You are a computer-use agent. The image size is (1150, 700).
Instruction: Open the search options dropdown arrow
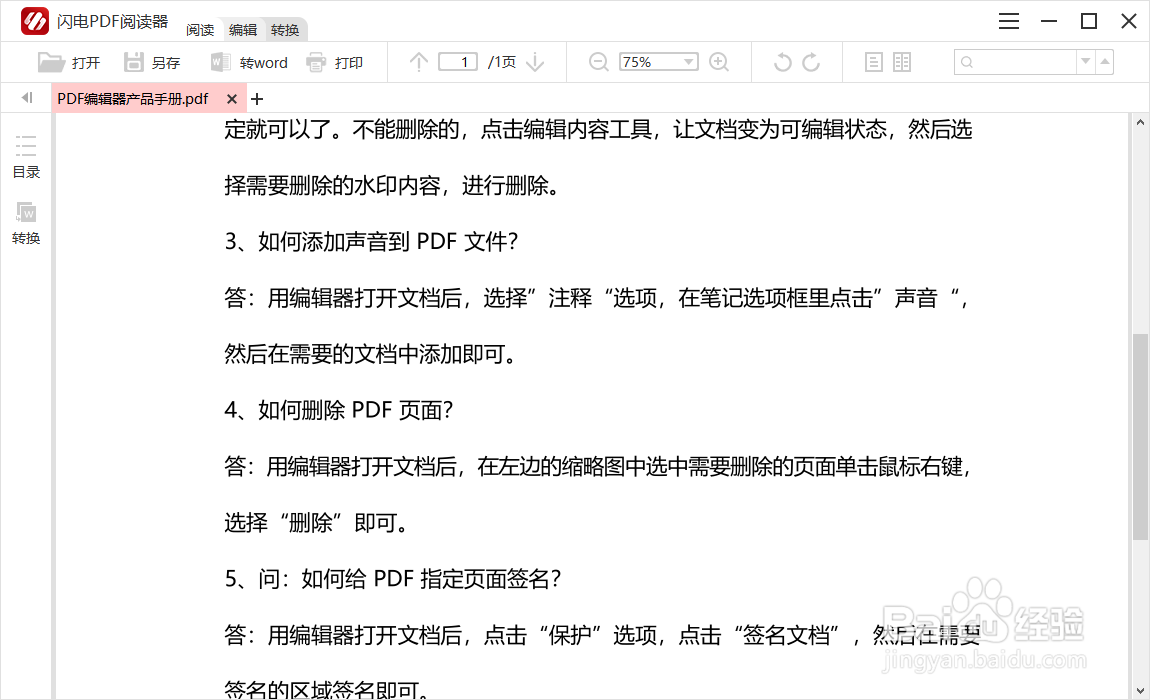pos(1085,62)
